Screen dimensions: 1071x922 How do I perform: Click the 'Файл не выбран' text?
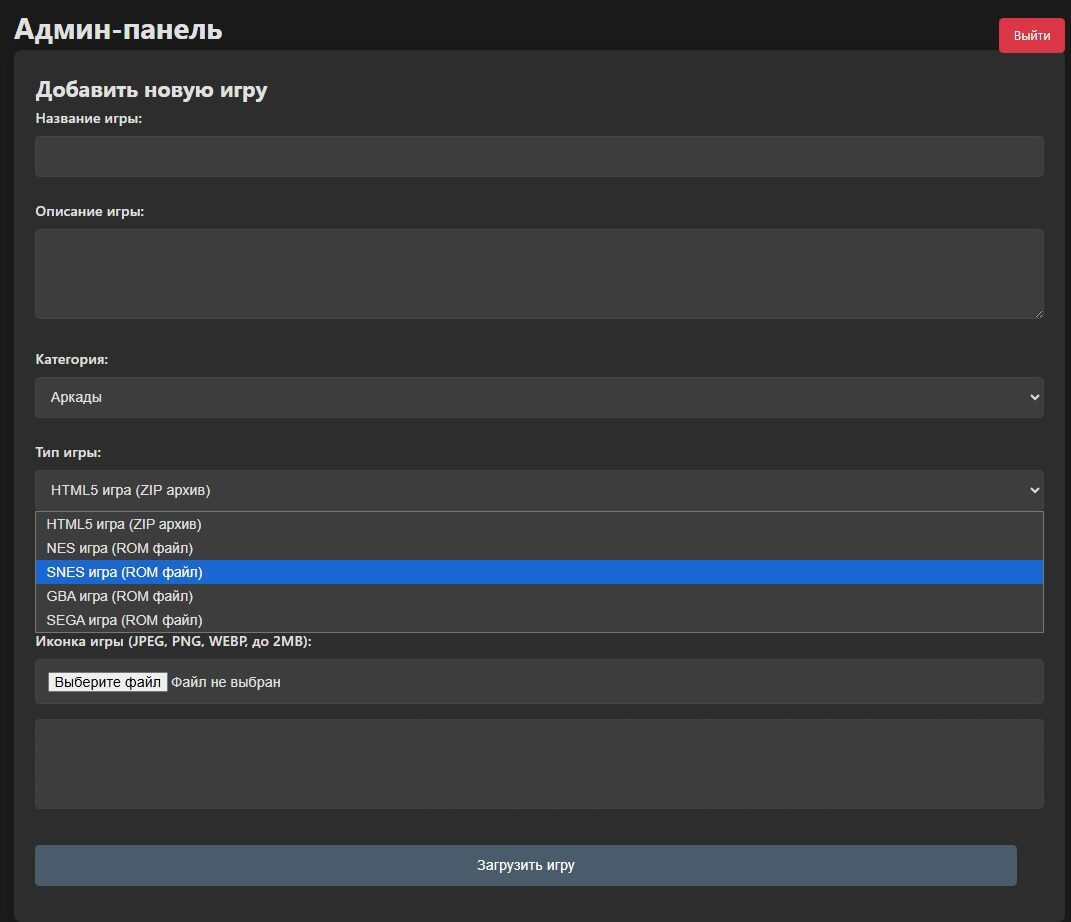pos(226,682)
